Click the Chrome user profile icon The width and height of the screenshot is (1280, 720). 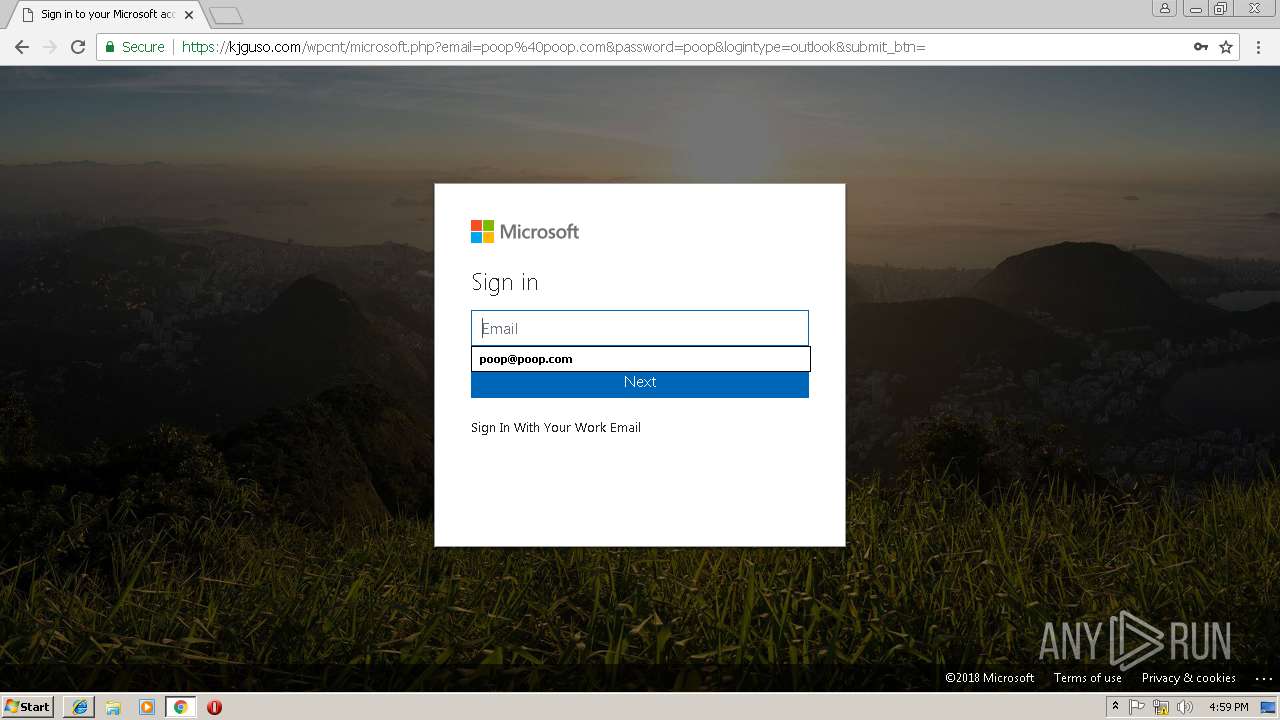coord(1164,8)
